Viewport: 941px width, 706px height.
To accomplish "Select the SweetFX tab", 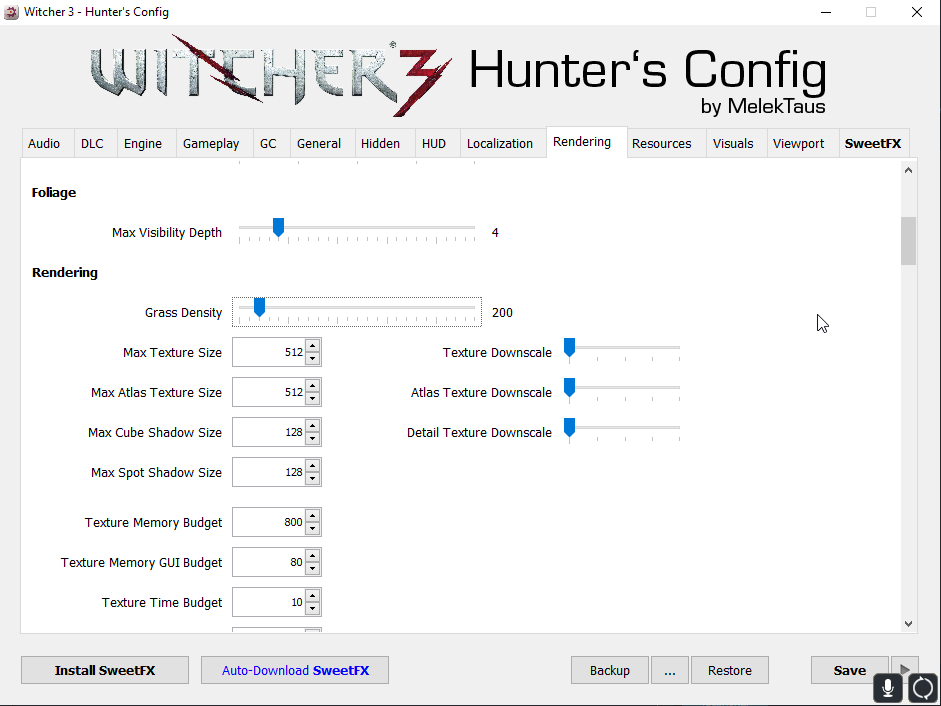I will point(873,143).
